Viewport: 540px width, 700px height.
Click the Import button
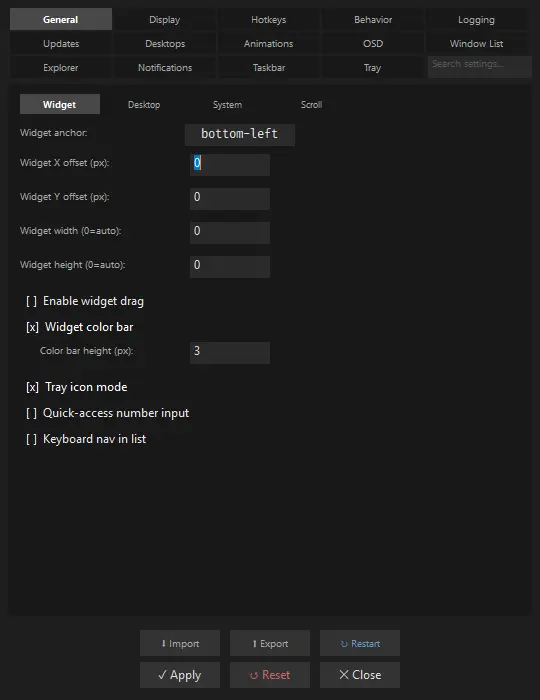pyautogui.click(x=180, y=643)
